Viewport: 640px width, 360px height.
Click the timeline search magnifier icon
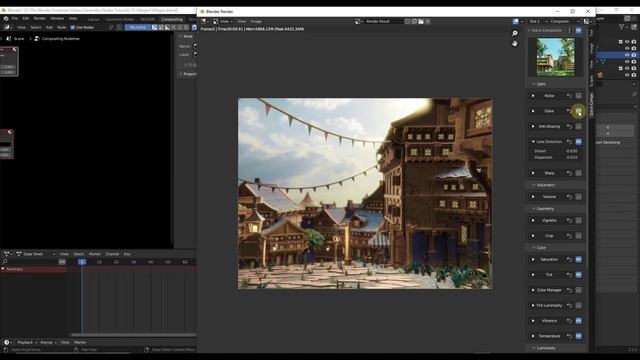click(x=5, y=262)
